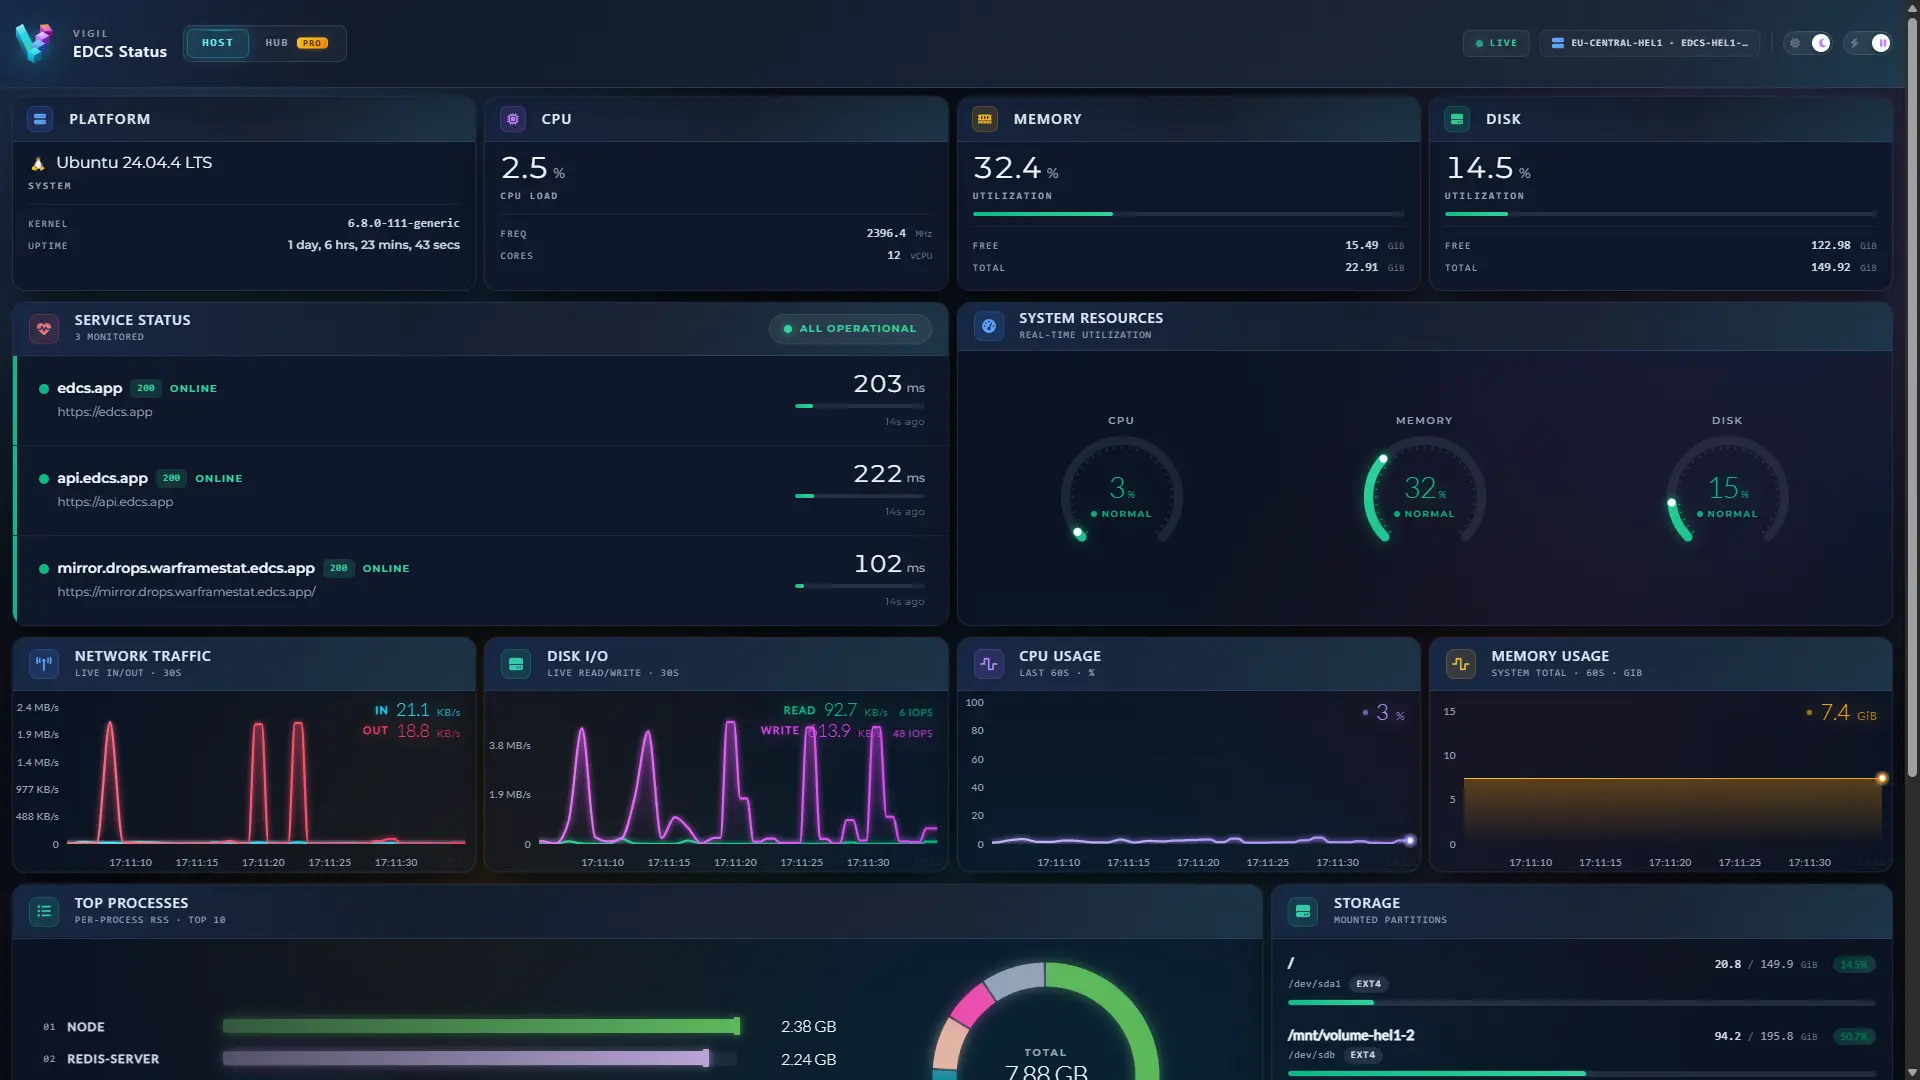Image resolution: width=1920 pixels, height=1080 pixels.
Task: Click the CPU panel chip icon
Action: pyautogui.click(x=513, y=119)
